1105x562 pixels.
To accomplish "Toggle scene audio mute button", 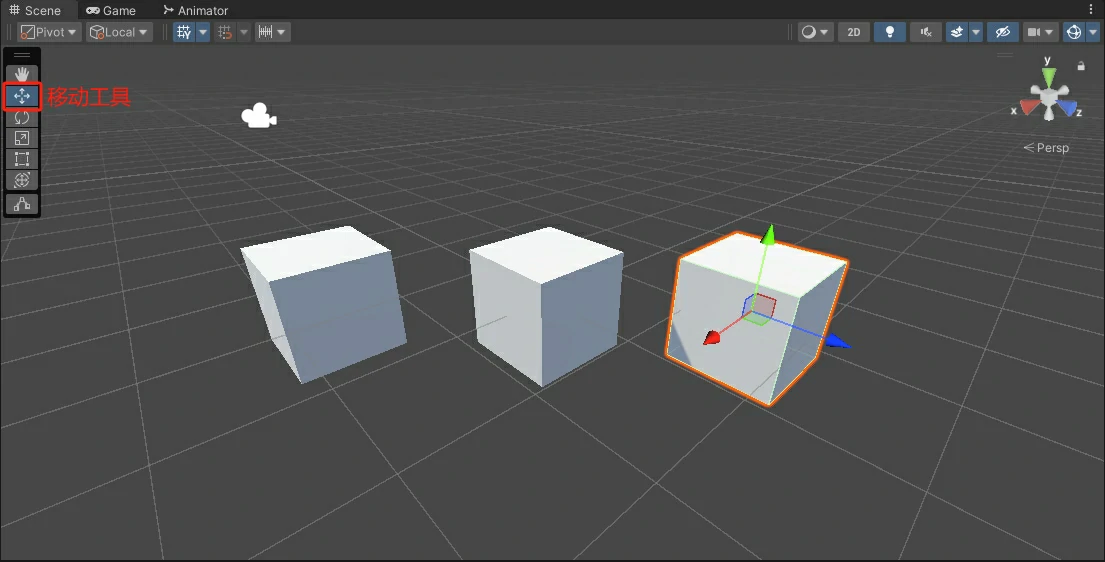I will click(x=926, y=32).
